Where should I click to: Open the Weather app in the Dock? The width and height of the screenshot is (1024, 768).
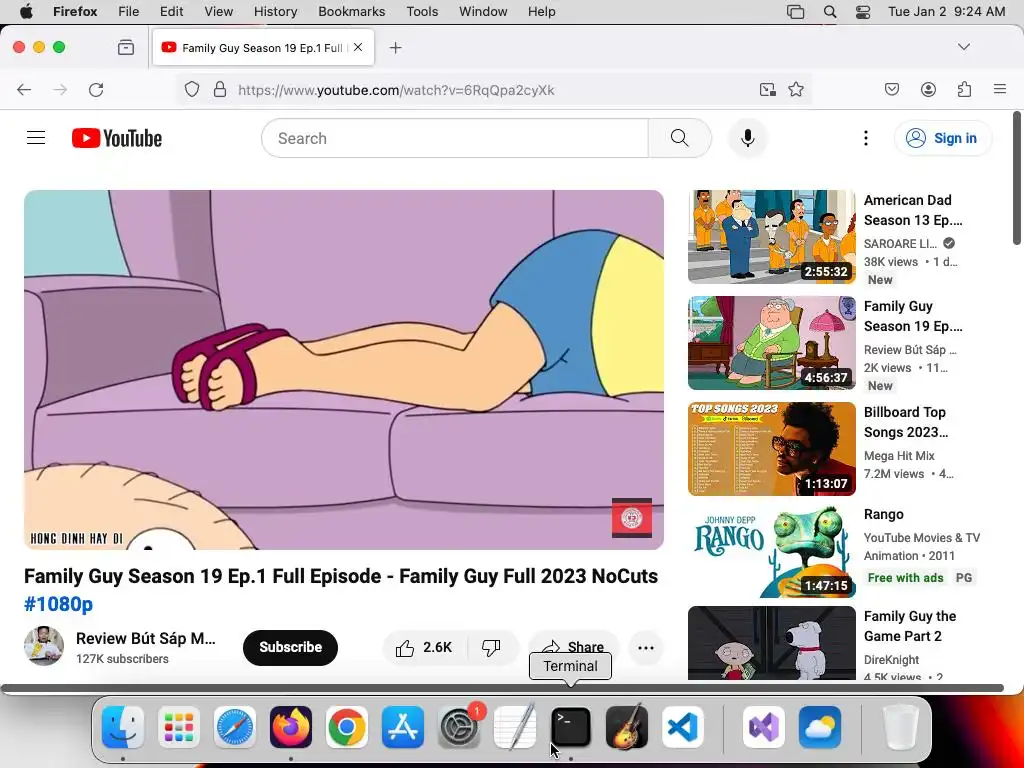(820, 727)
